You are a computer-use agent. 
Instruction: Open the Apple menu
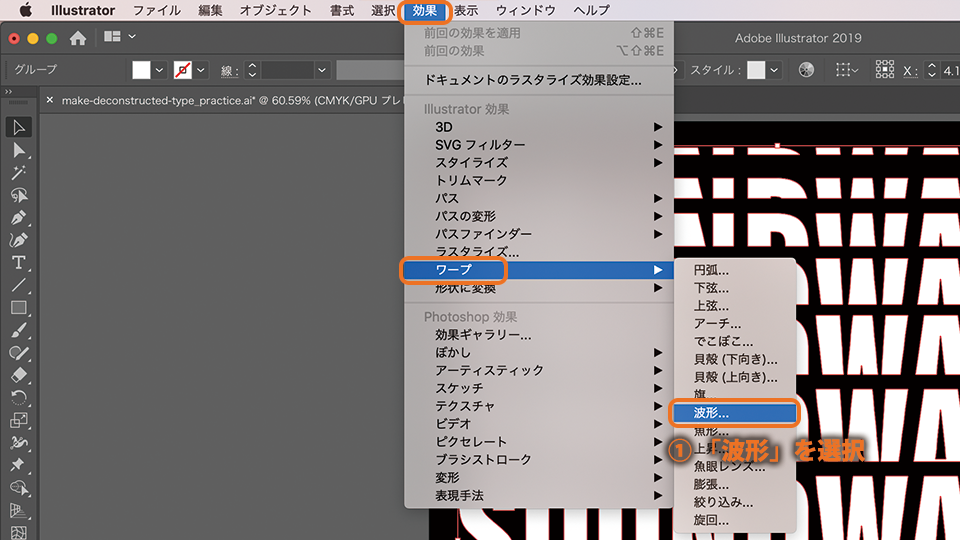coord(26,10)
